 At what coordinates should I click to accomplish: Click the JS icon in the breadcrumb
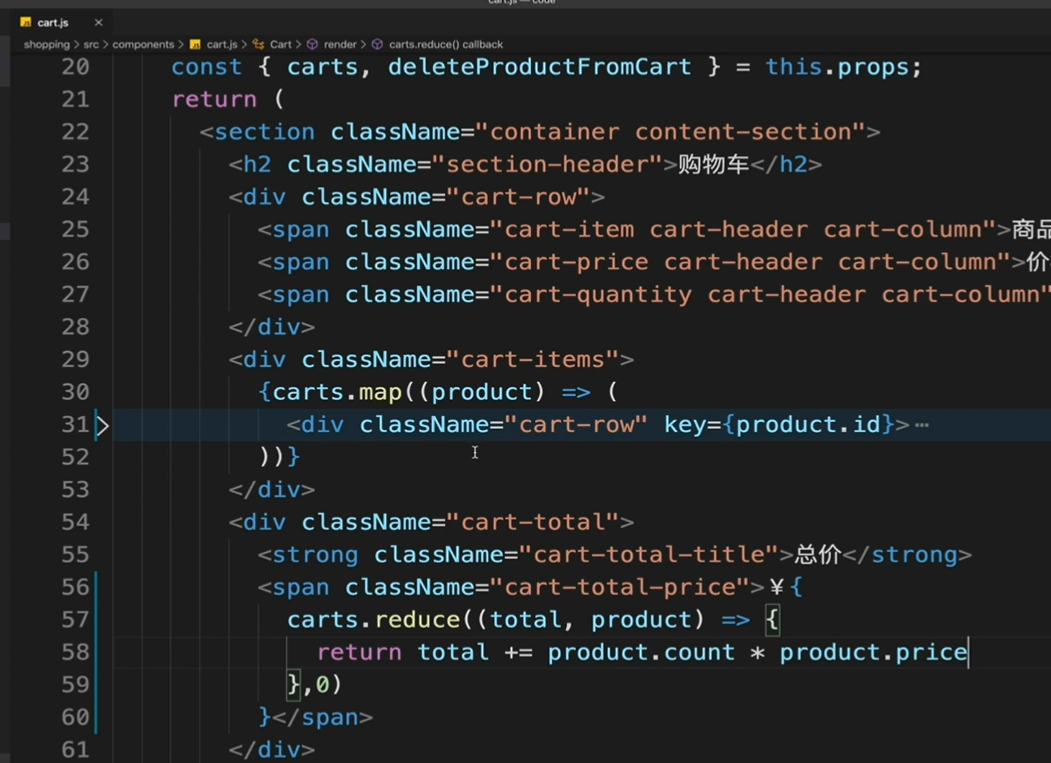[195, 44]
